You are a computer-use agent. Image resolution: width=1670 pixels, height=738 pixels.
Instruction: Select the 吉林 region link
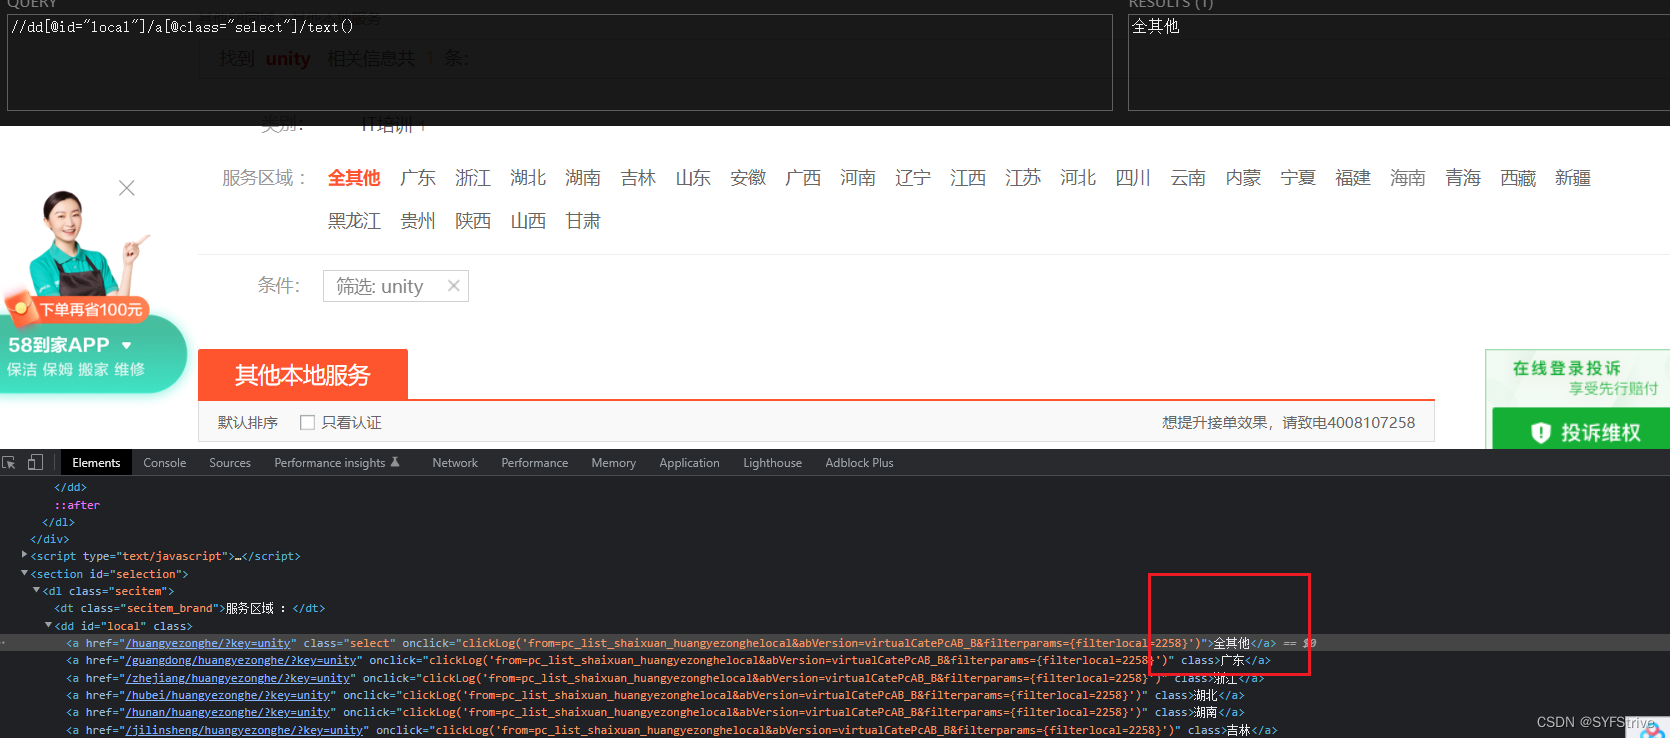pyautogui.click(x=638, y=178)
